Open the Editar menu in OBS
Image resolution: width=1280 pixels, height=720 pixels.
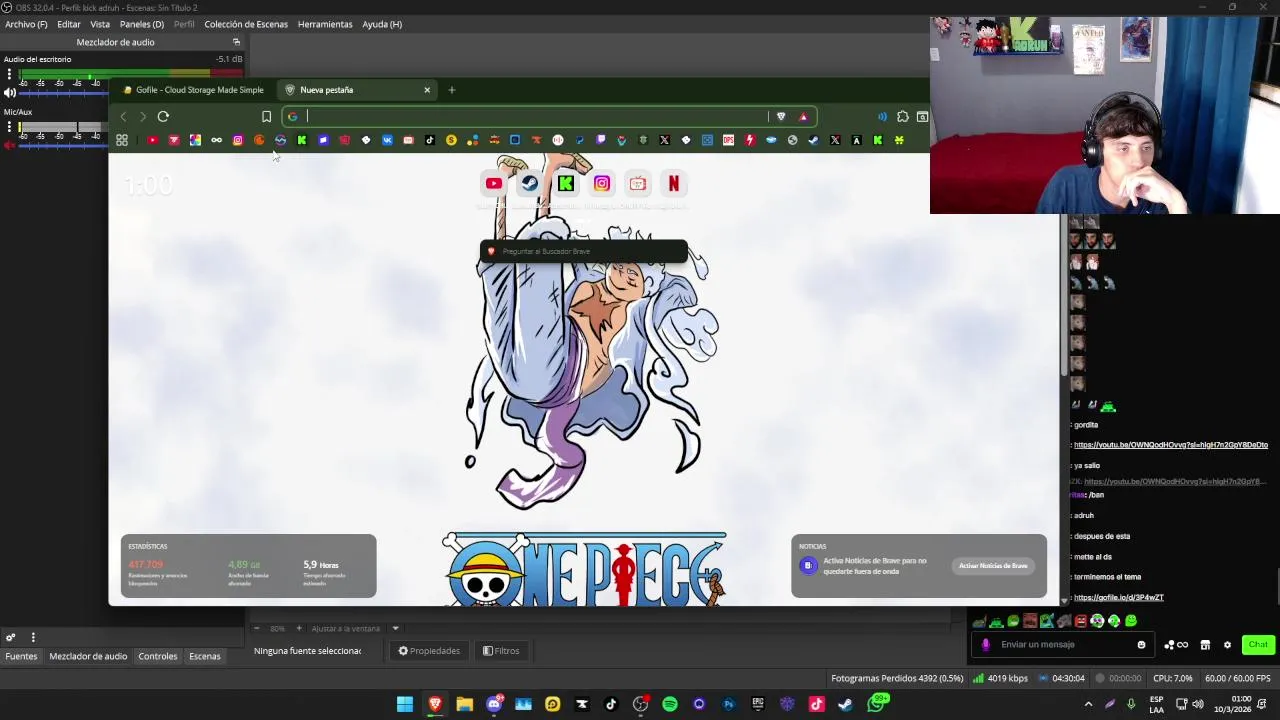(69, 24)
